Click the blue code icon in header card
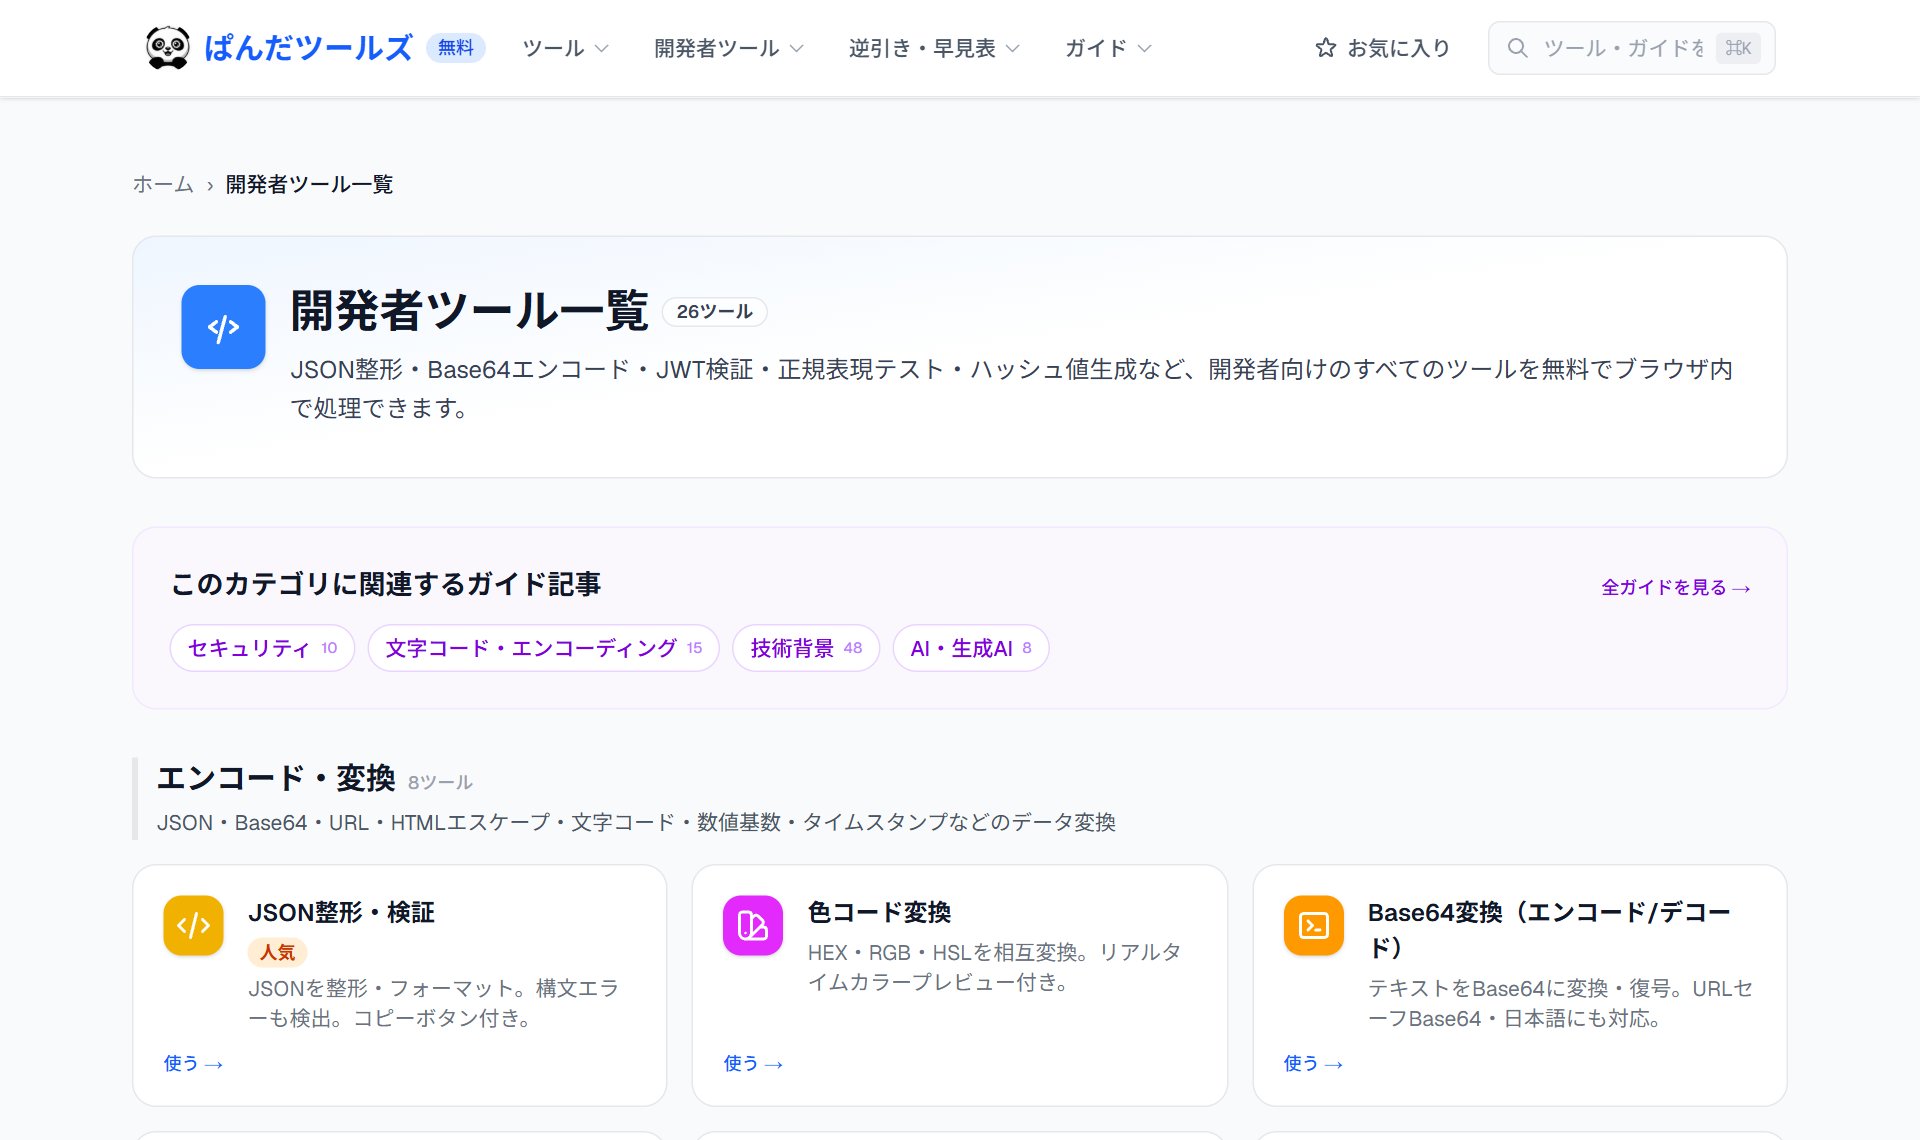Viewport: 1920px width, 1140px height. (223, 327)
